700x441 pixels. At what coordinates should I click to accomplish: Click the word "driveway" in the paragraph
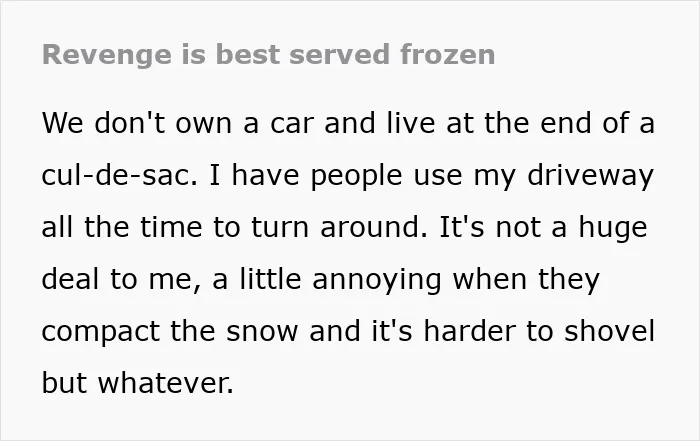click(x=590, y=177)
